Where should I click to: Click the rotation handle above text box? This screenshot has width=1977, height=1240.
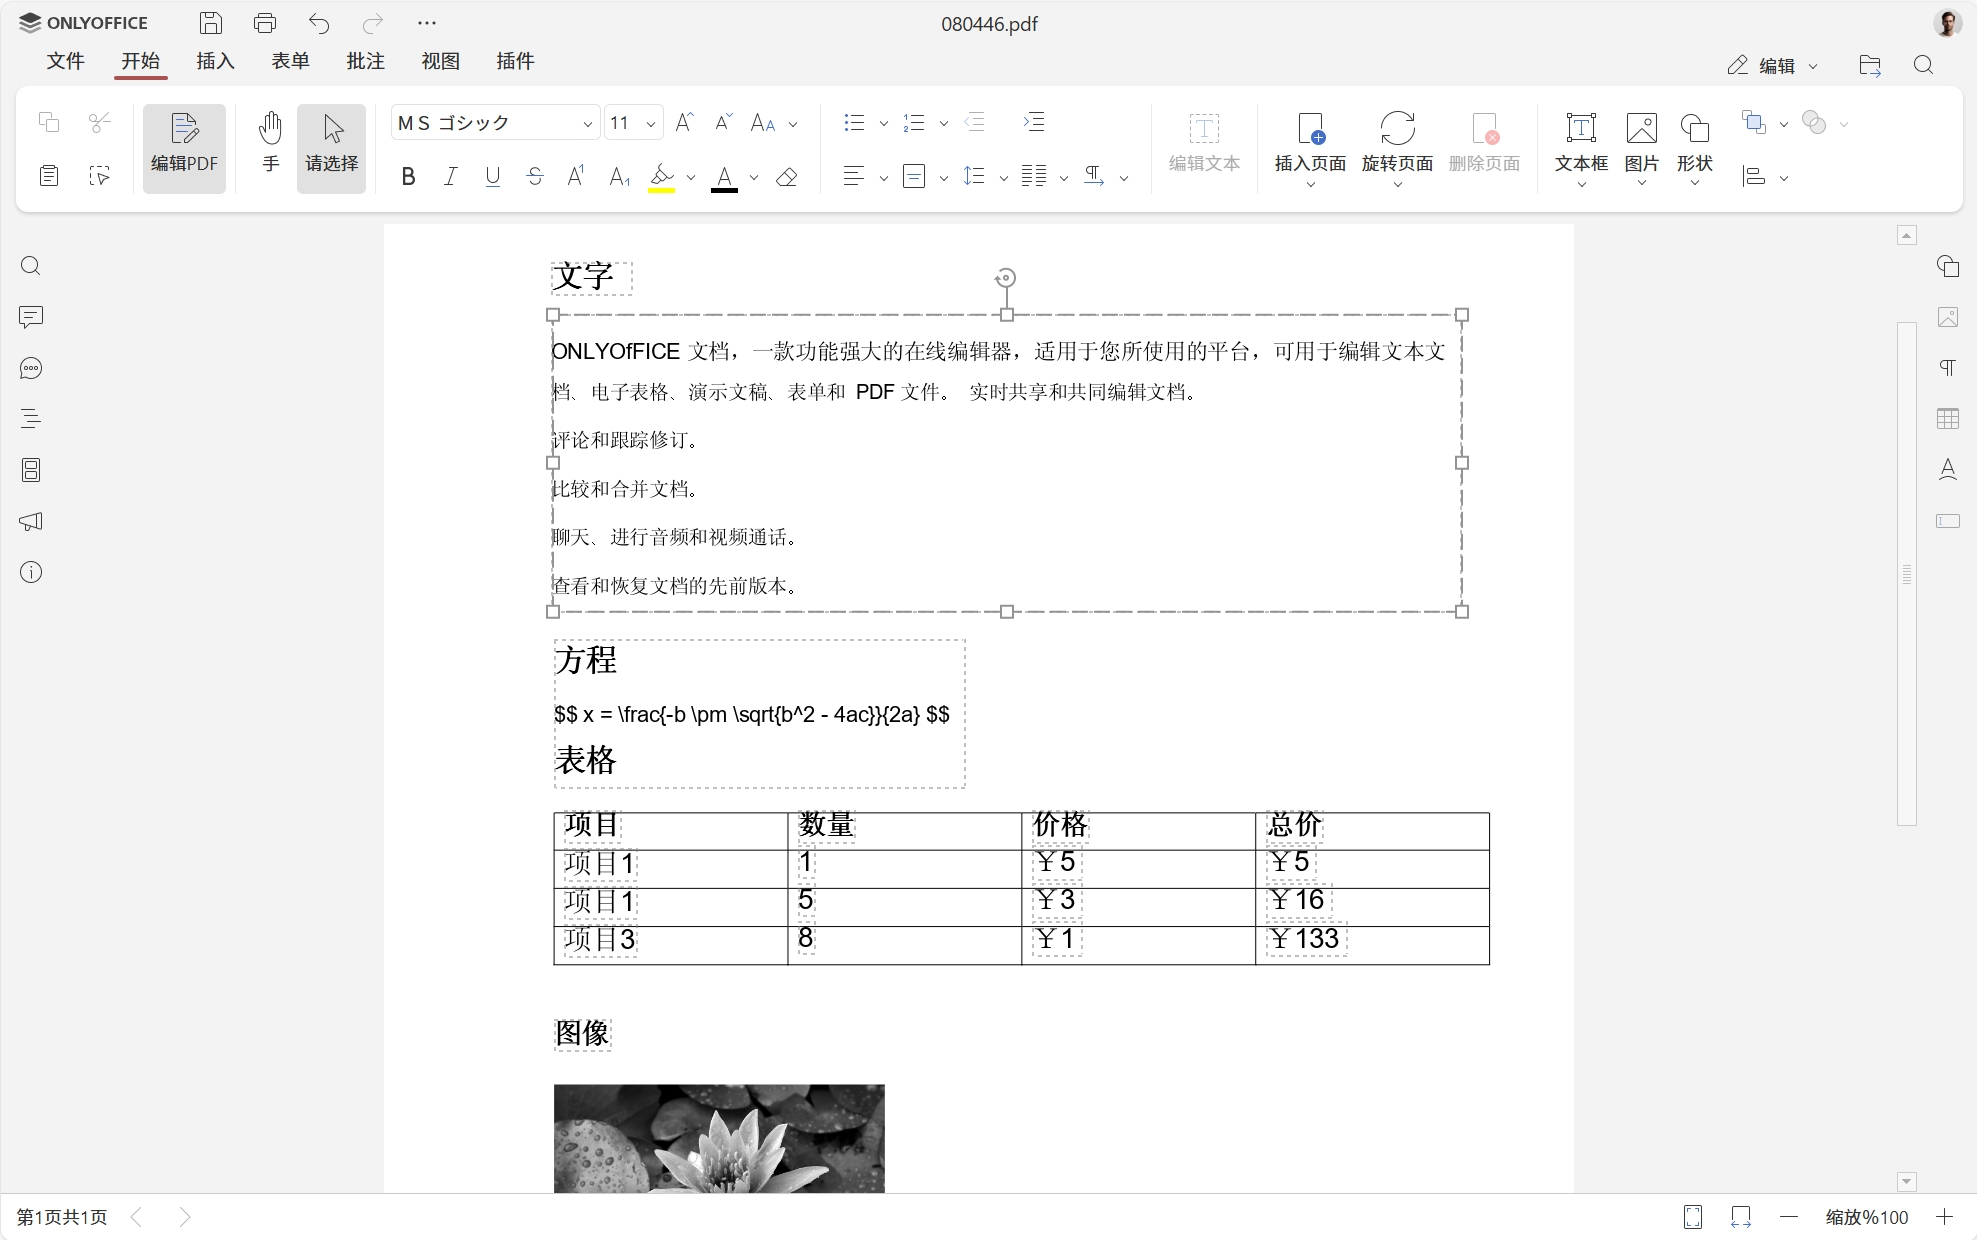click(1006, 278)
